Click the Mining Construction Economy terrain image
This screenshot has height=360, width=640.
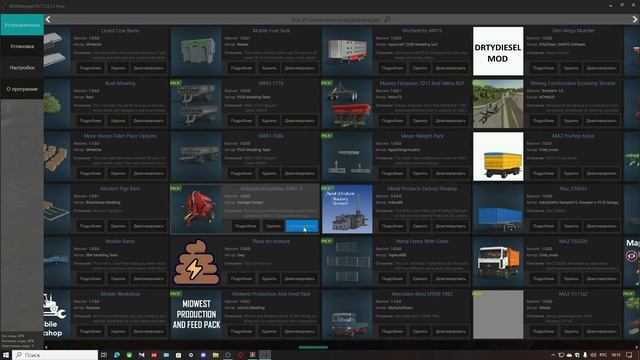pos(498,104)
